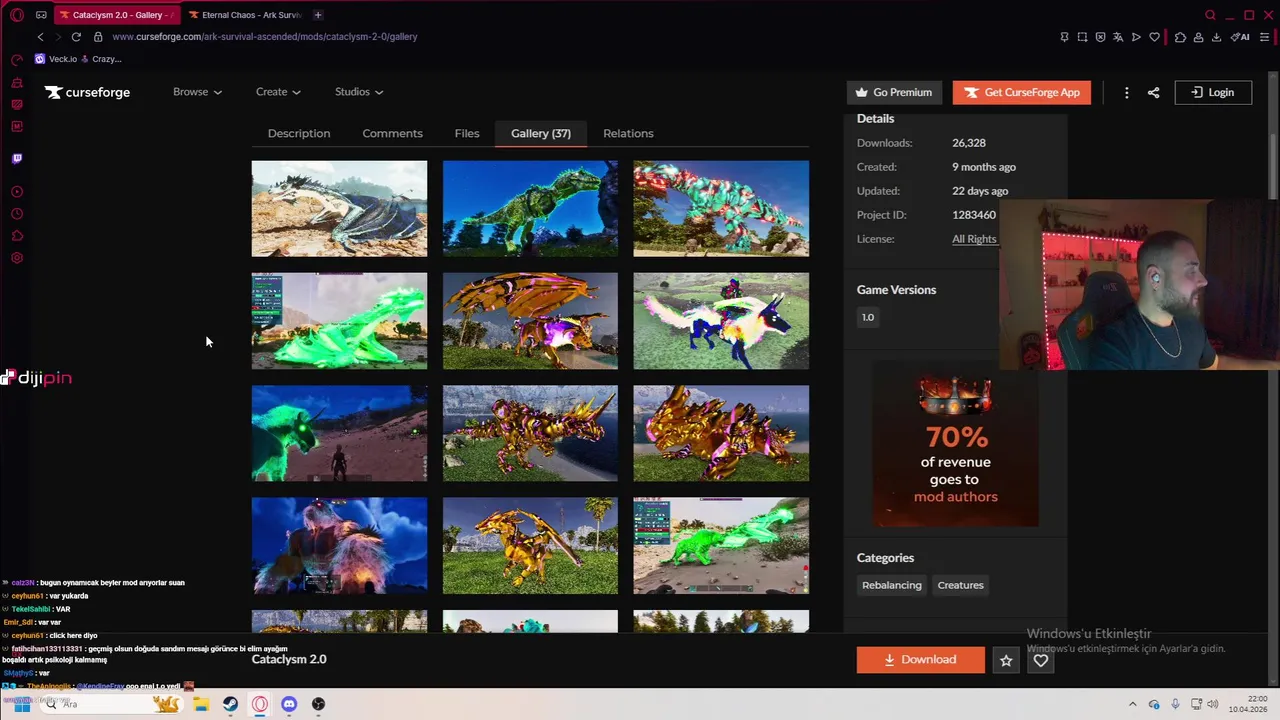The image size is (1280, 720).
Task: Open sidebar Settings gear icon
Action: pyautogui.click(x=17, y=258)
